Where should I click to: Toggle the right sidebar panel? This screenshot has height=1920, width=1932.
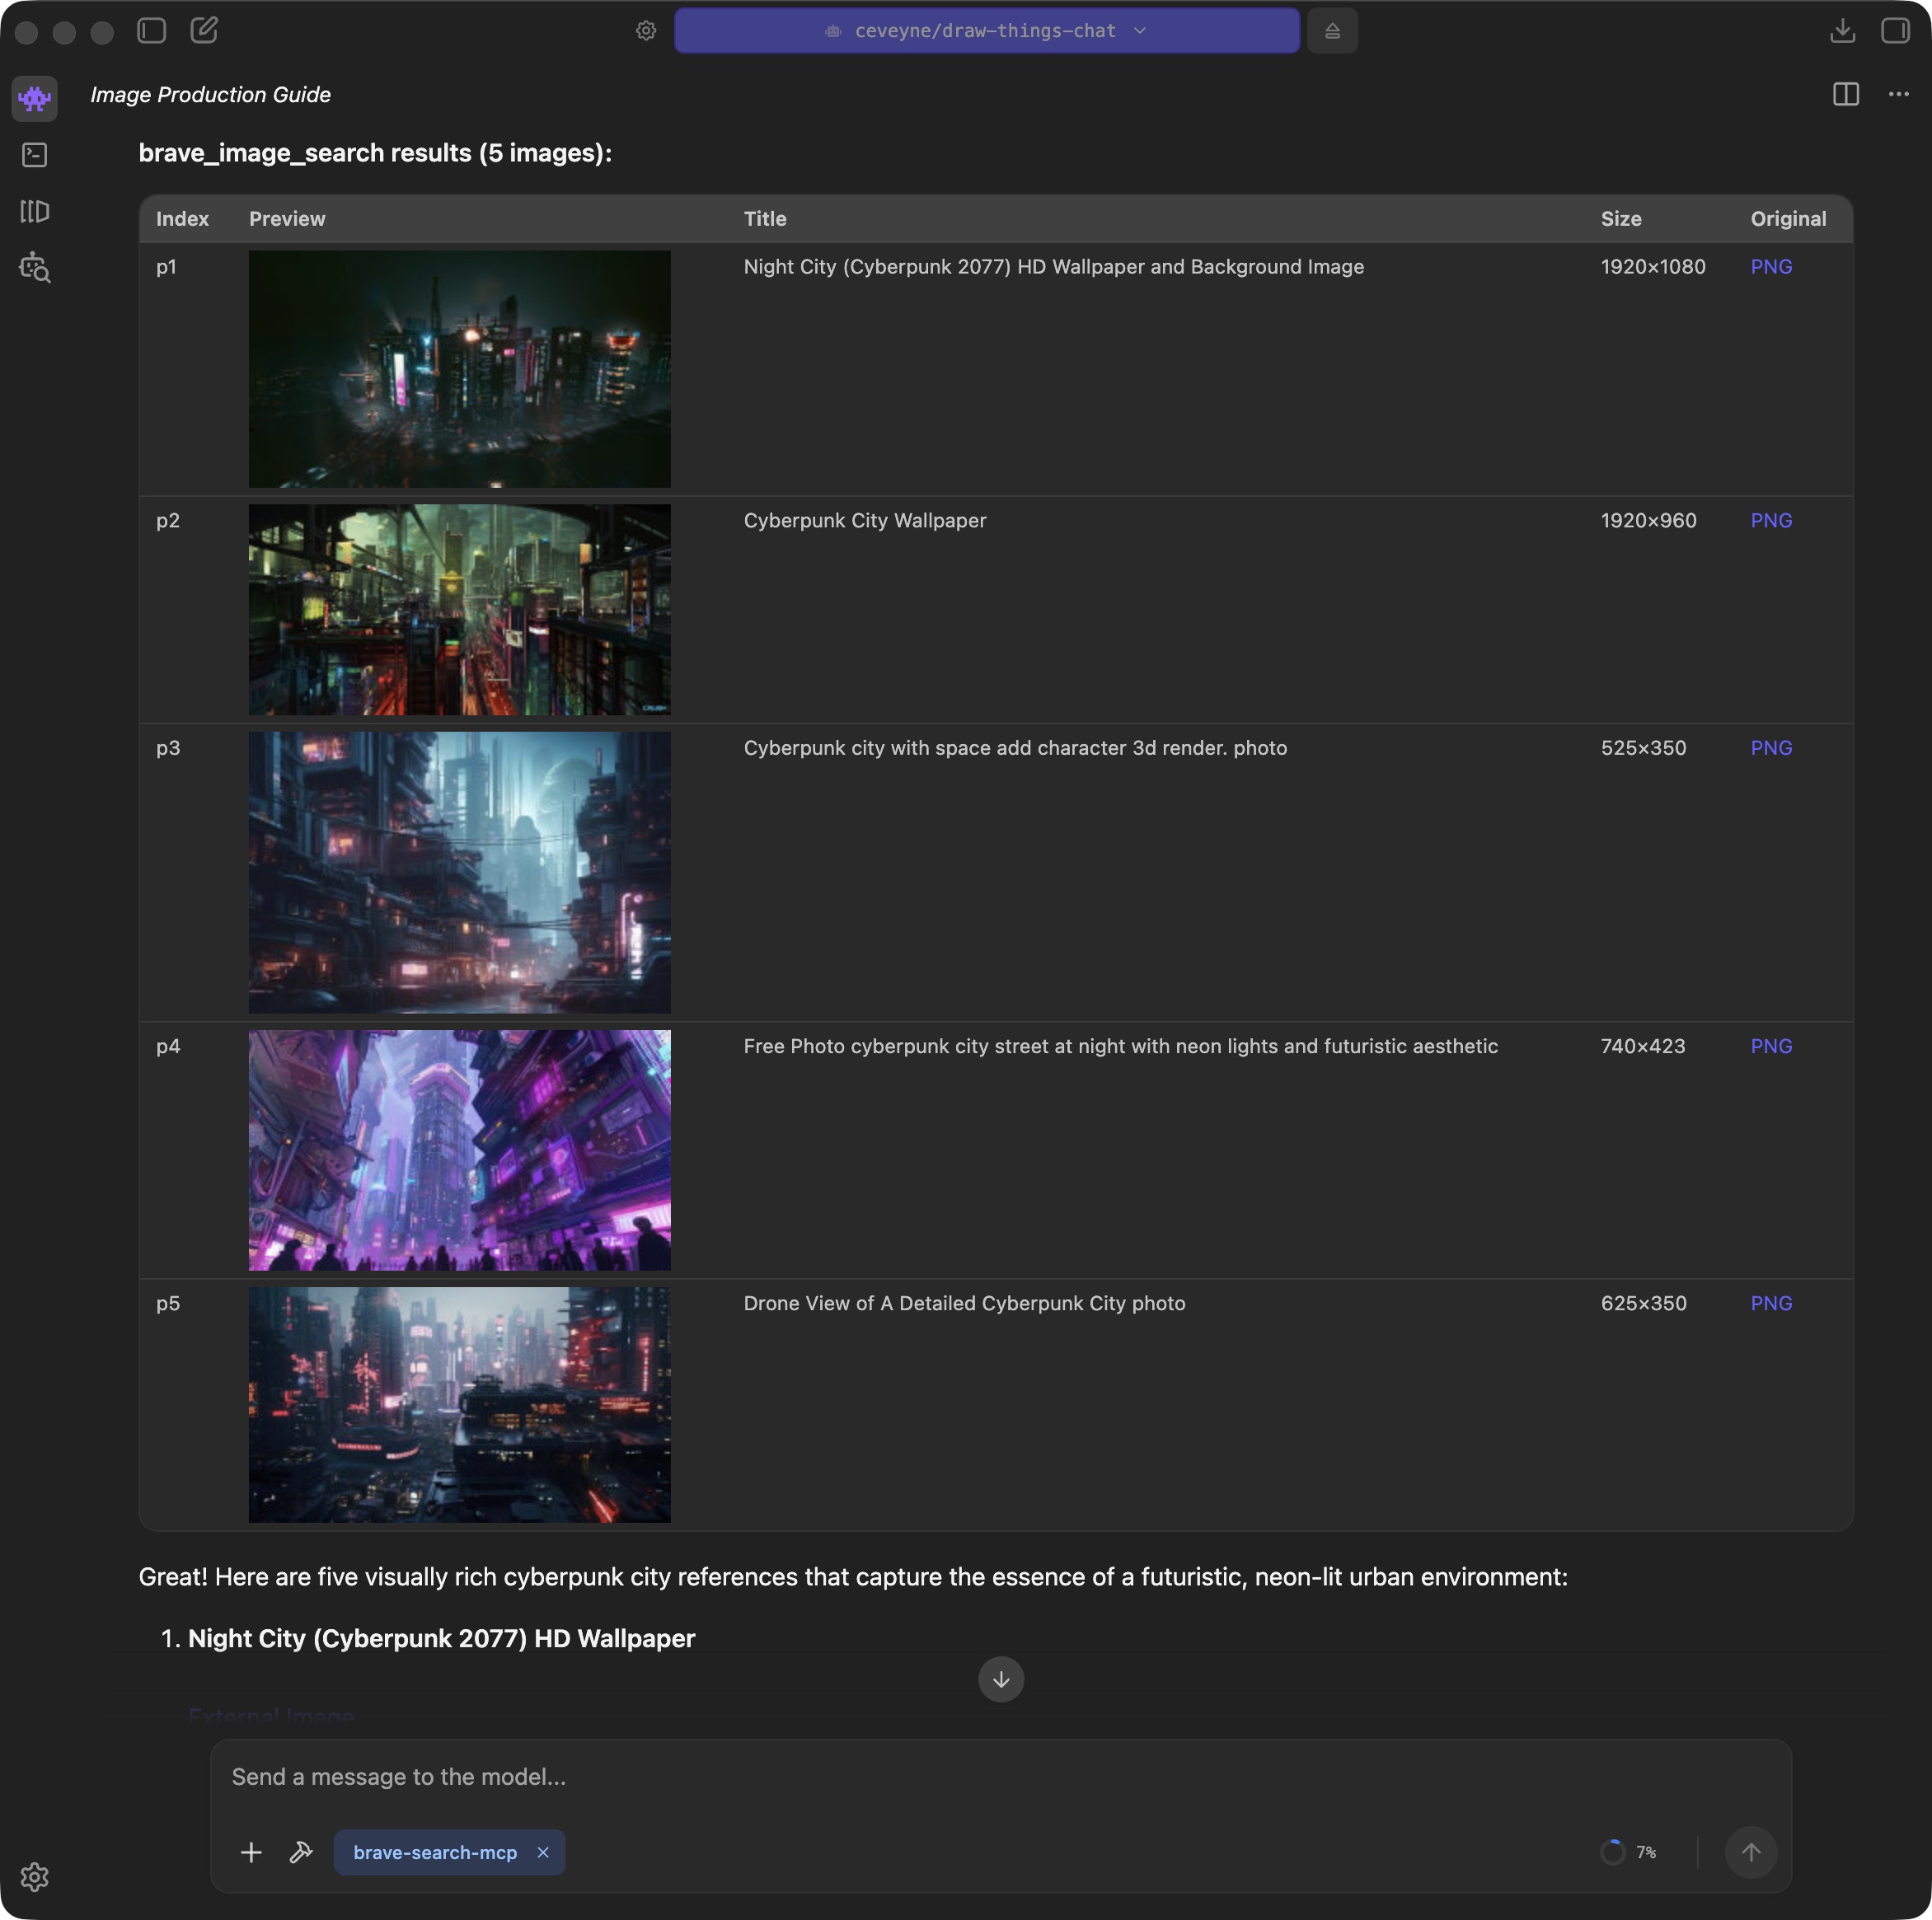[1895, 31]
